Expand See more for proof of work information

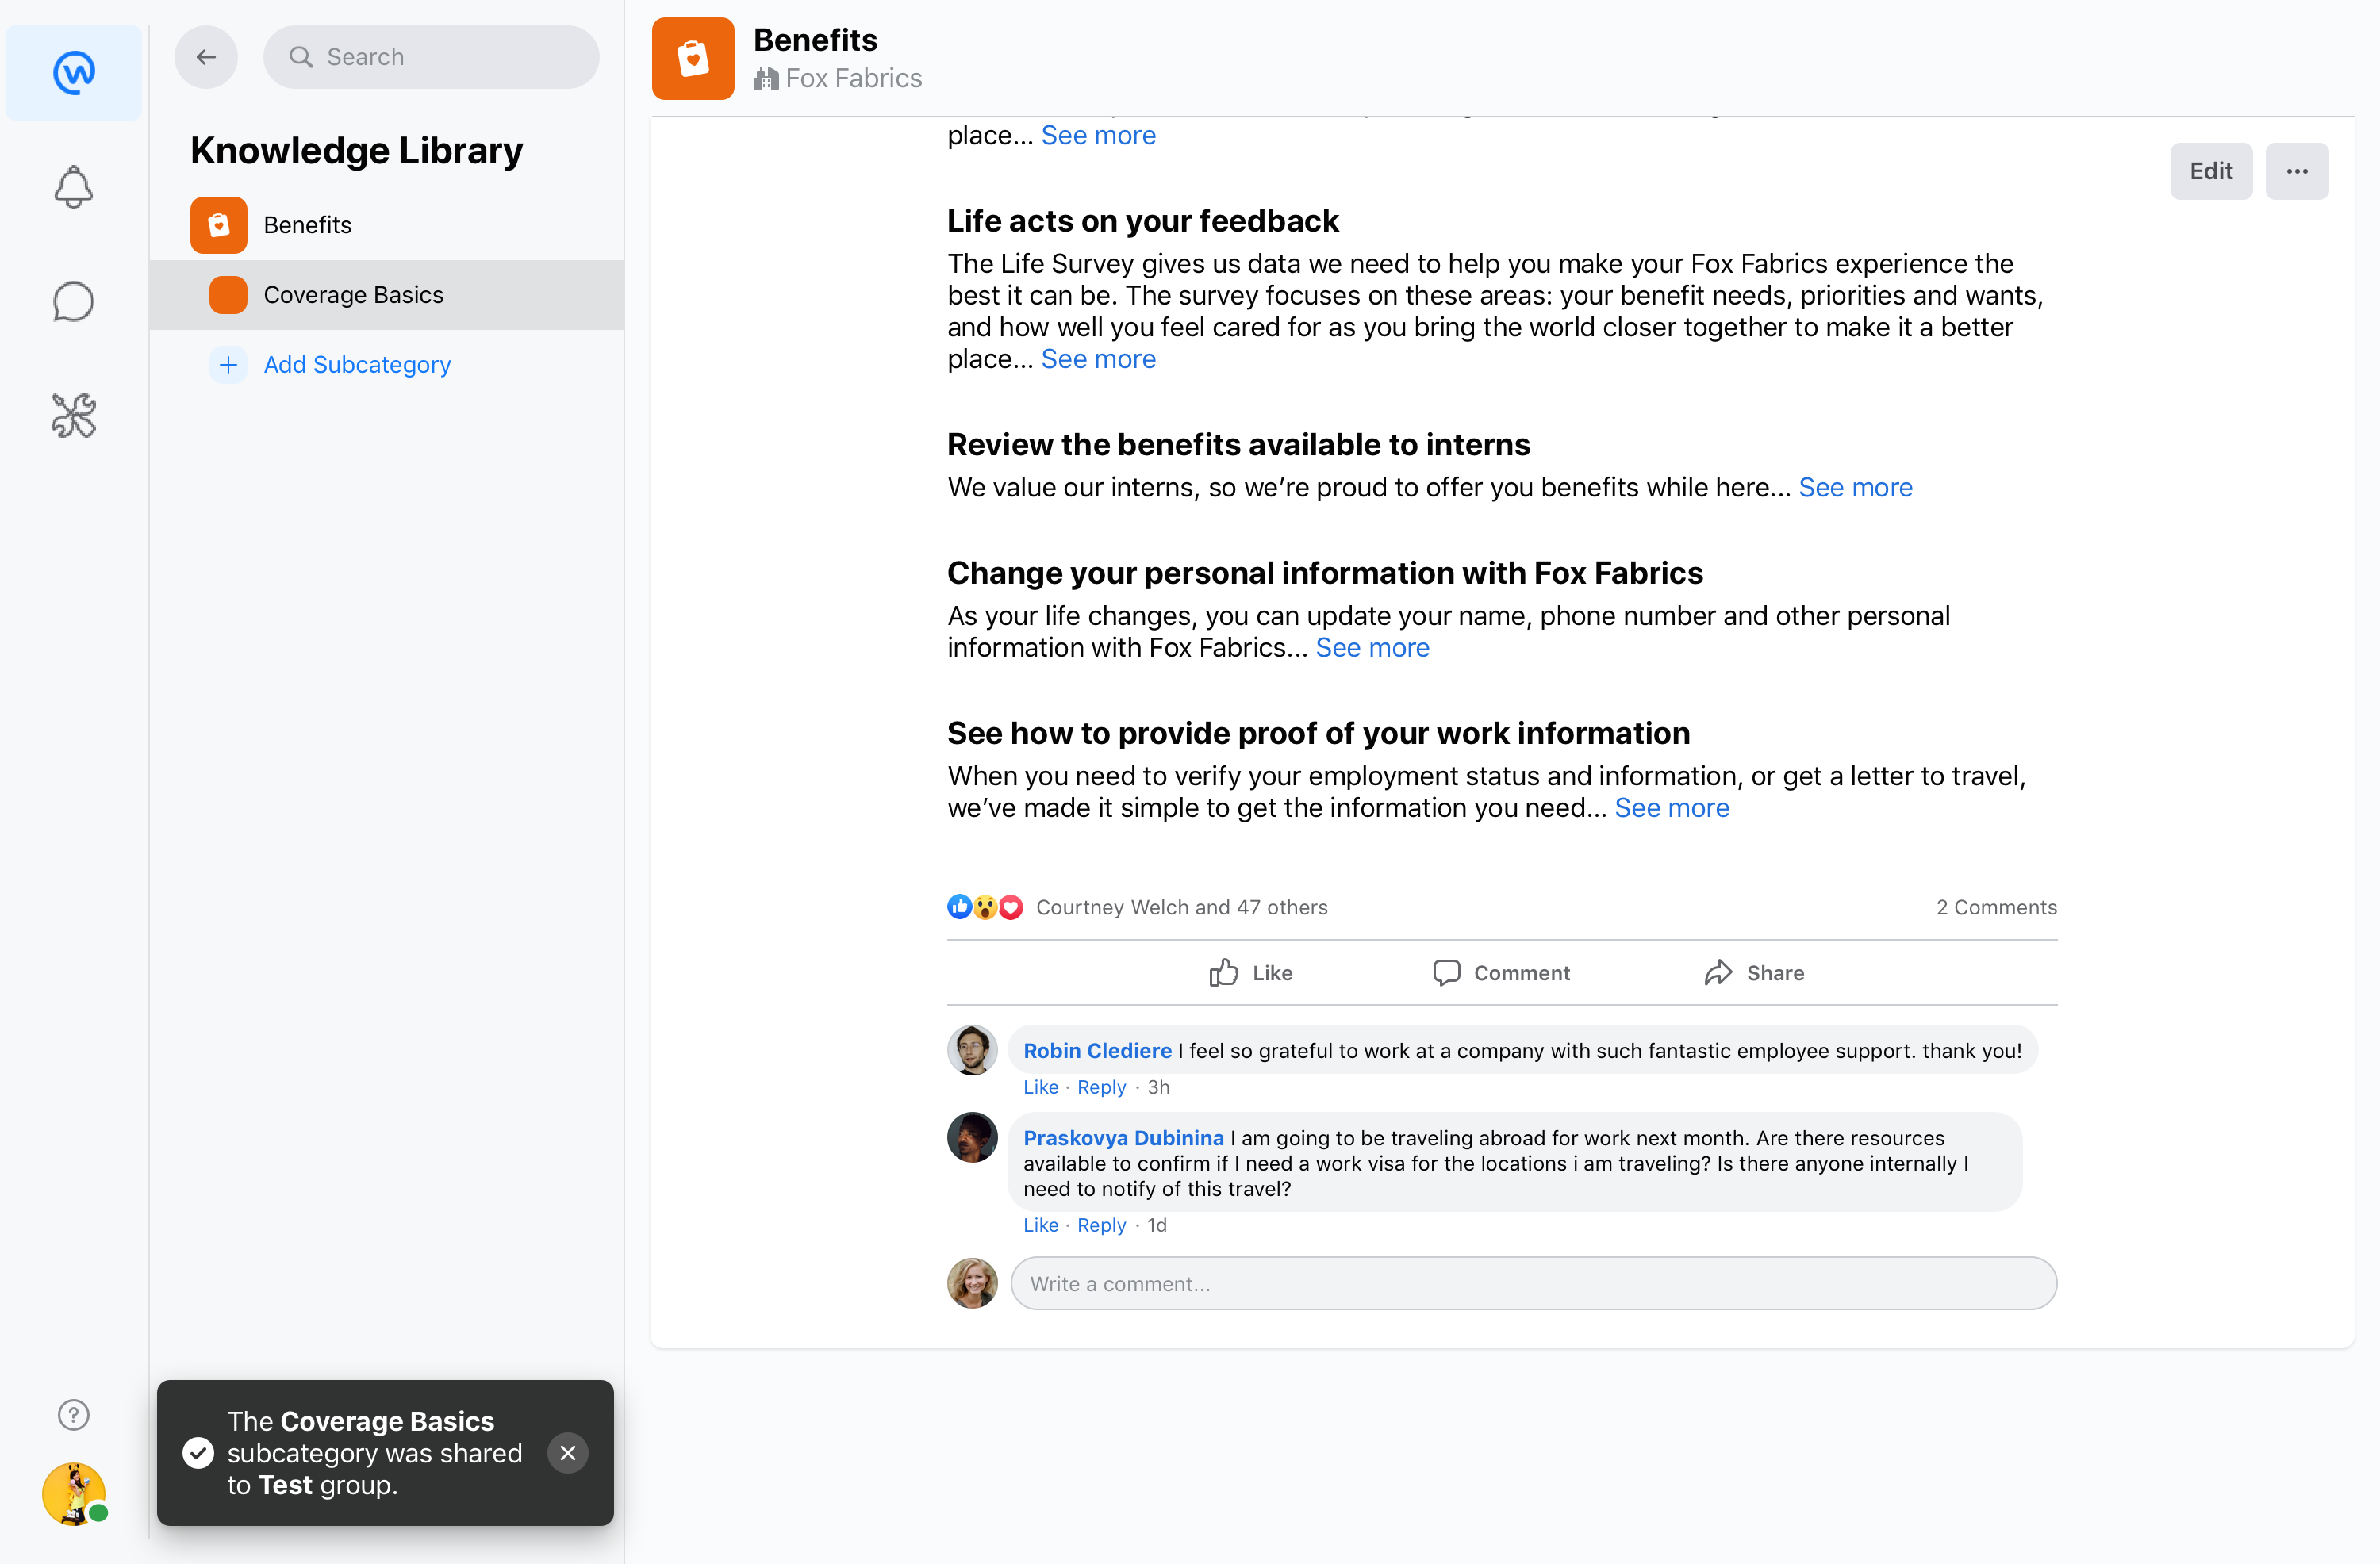coord(1672,808)
